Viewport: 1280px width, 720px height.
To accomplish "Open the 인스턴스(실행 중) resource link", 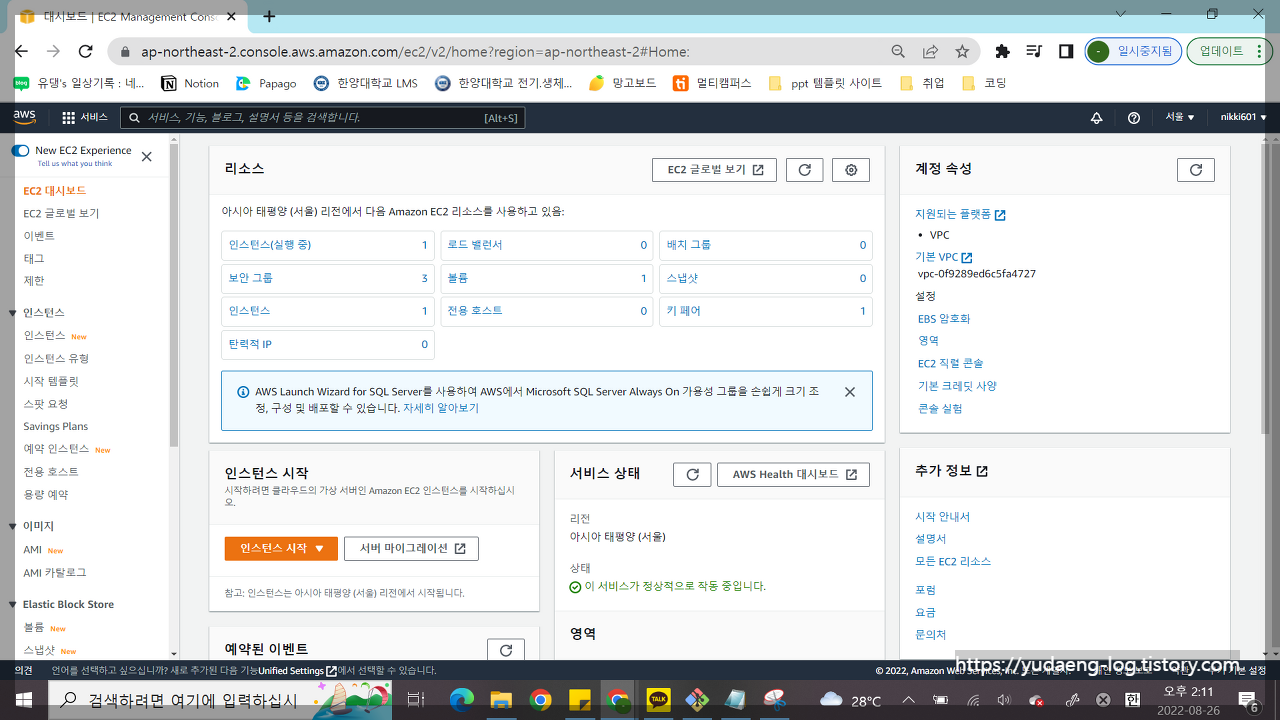I will pos(269,245).
